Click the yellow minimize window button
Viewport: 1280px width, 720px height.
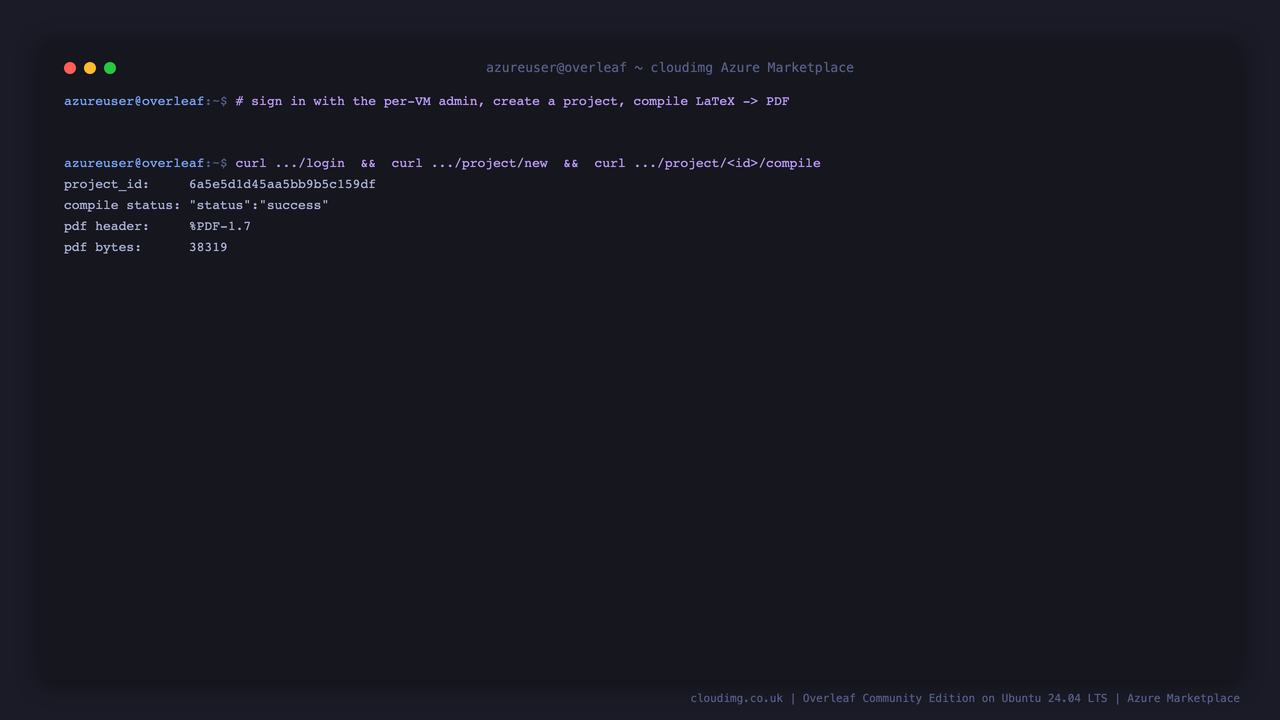tap(90, 68)
